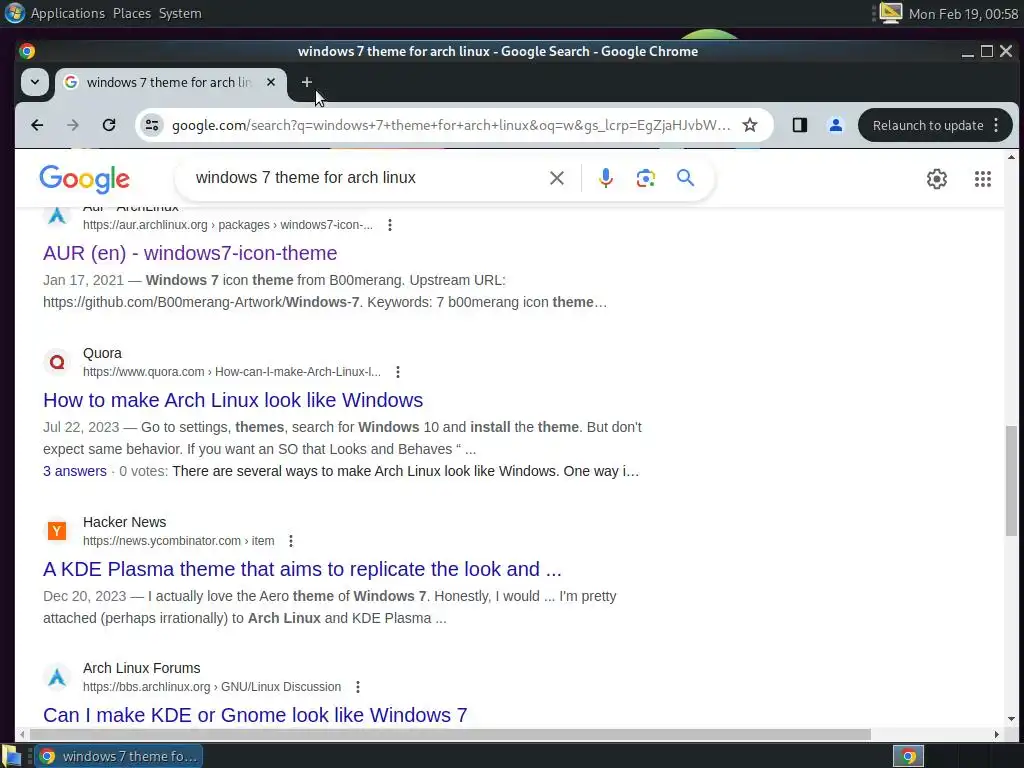Image resolution: width=1024 pixels, height=768 pixels.
Task: View site information icon in address bar
Action: tap(152, 125)
